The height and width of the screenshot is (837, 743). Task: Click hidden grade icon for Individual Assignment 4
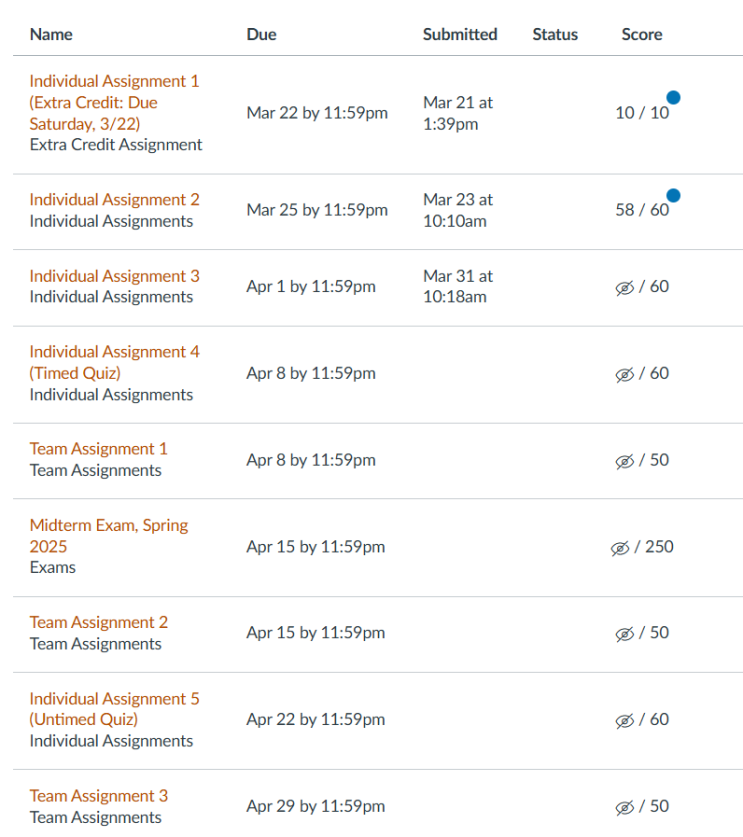click(625, 374)
